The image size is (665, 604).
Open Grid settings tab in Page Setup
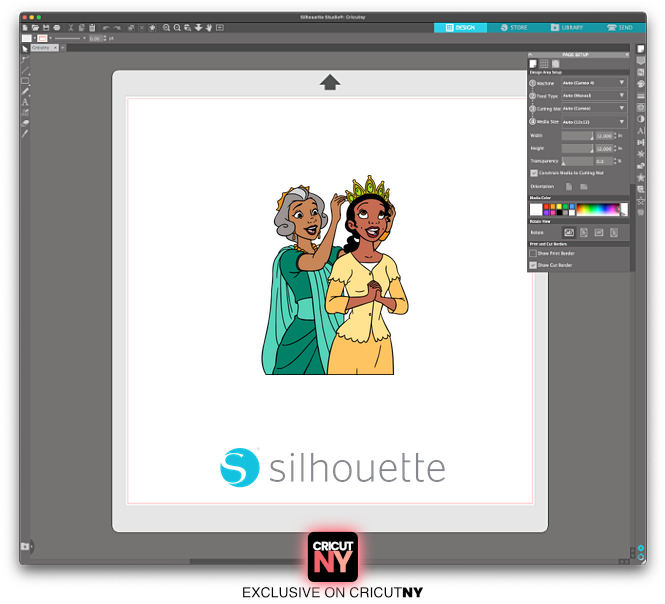coord(544,64)
